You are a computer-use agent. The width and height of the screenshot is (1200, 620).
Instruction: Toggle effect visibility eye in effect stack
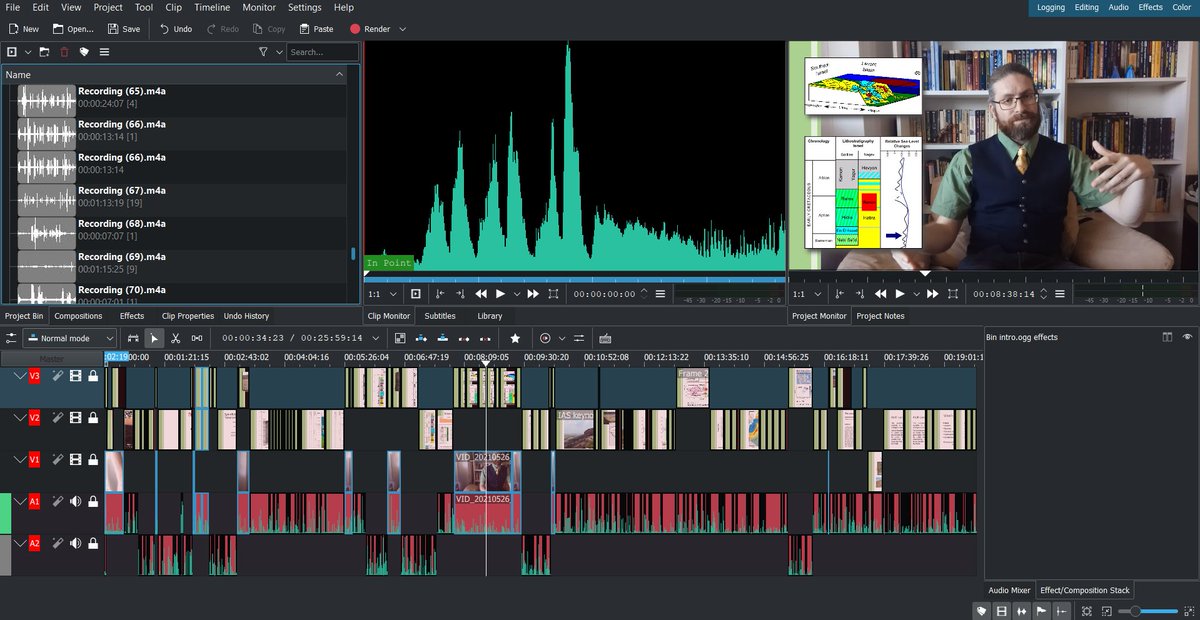click(1188, 337)
